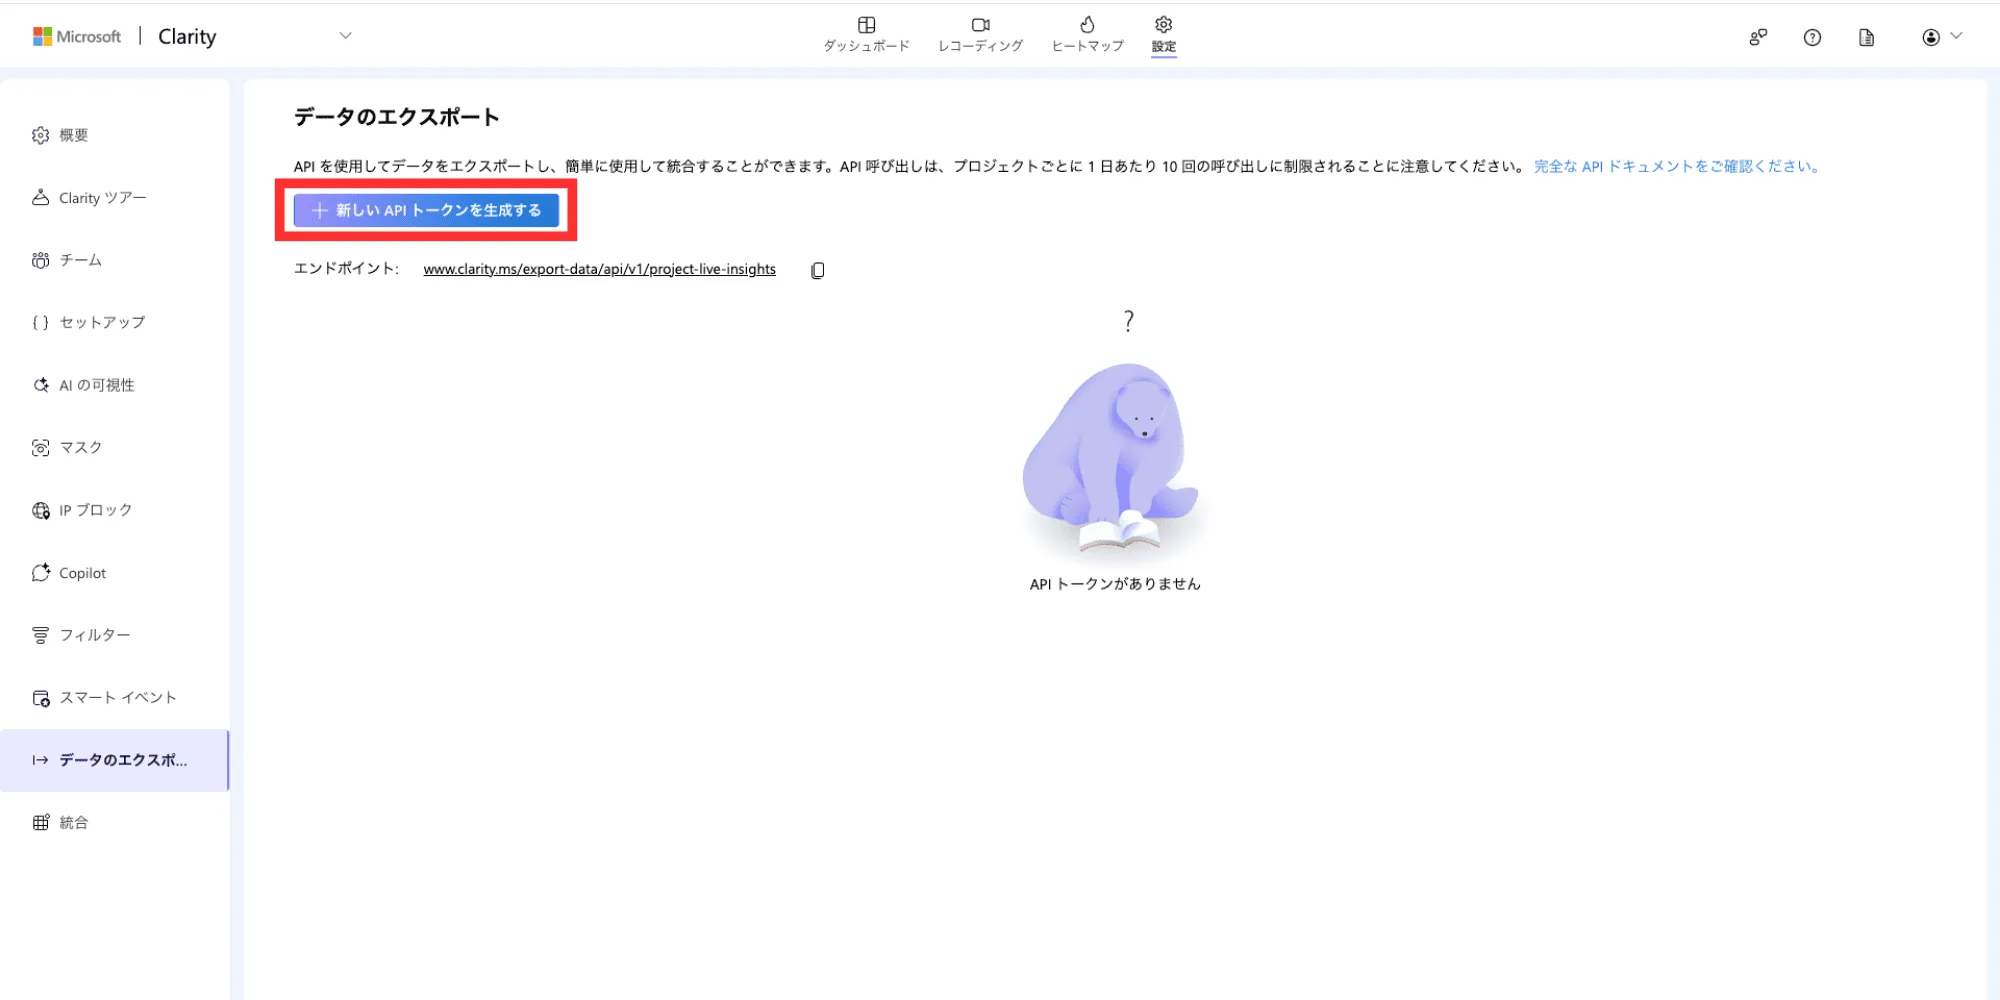2000x1000 pixels.
Task: Open Clarity ツアー sidebar item
Action: (115, 198)
